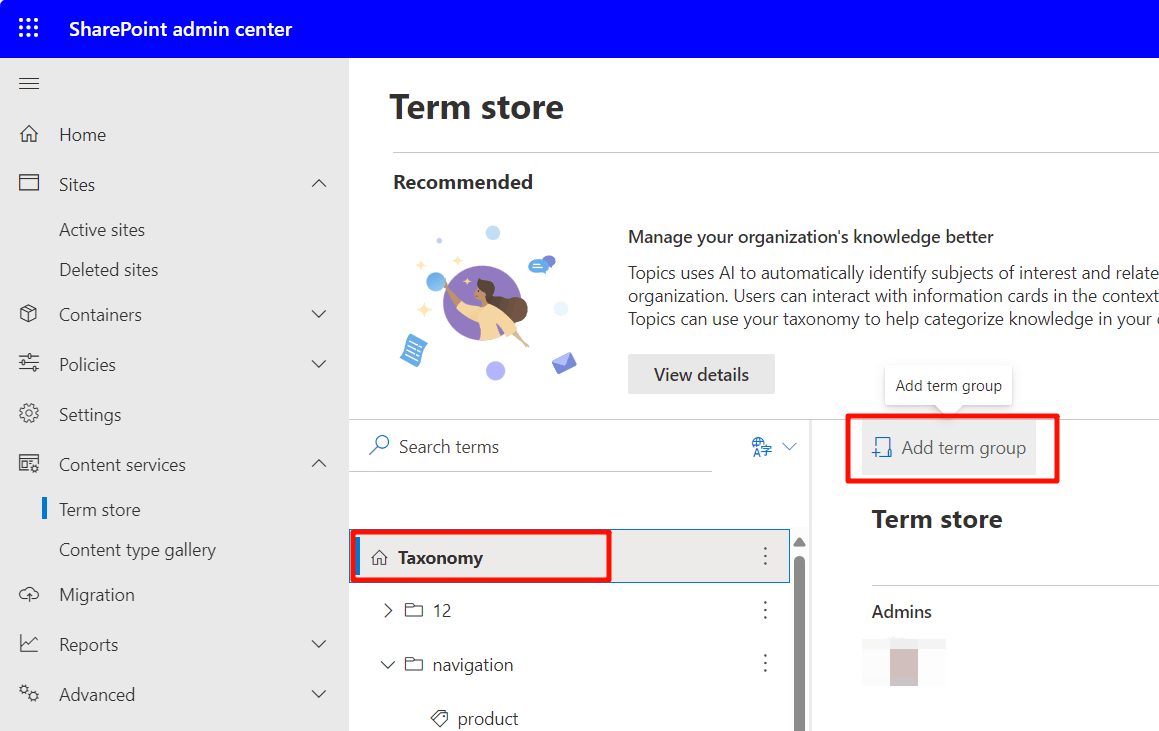Screen dimensions: 1159x731
Task: Click the Policies label in sidebar
Action: 87,364
